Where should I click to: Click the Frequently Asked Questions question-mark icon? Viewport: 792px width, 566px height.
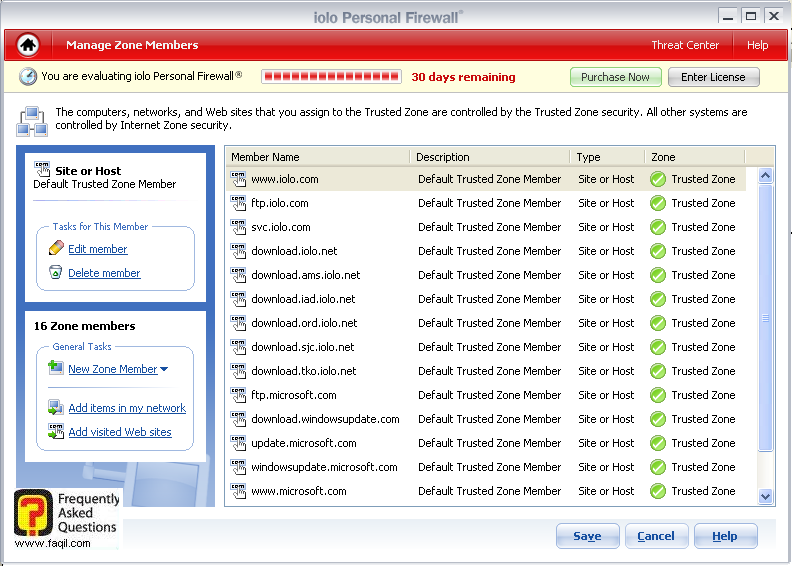coord(33,512)
